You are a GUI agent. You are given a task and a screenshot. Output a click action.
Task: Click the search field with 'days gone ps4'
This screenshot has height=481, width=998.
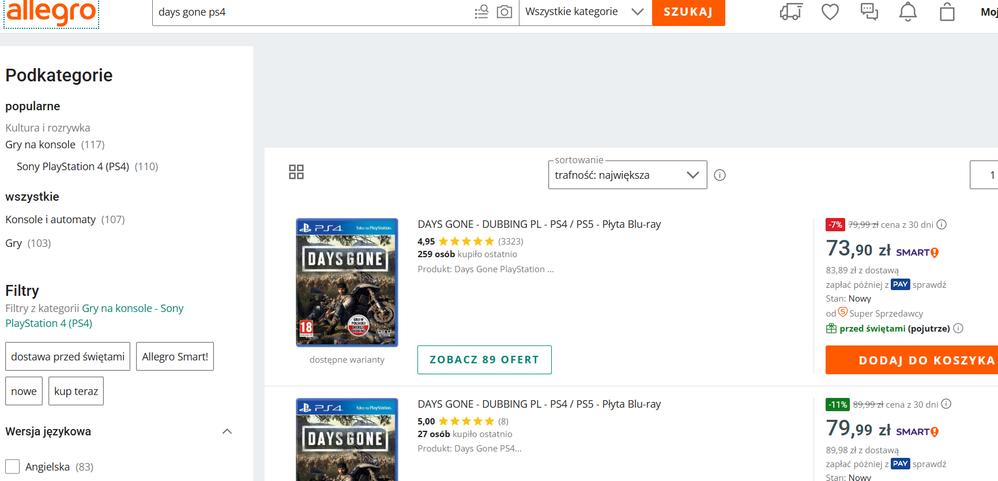coord(310,12)
